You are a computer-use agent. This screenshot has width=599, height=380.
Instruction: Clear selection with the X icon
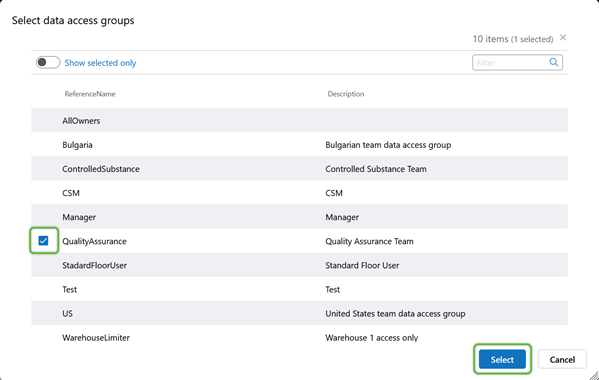[x=563, y=37]
